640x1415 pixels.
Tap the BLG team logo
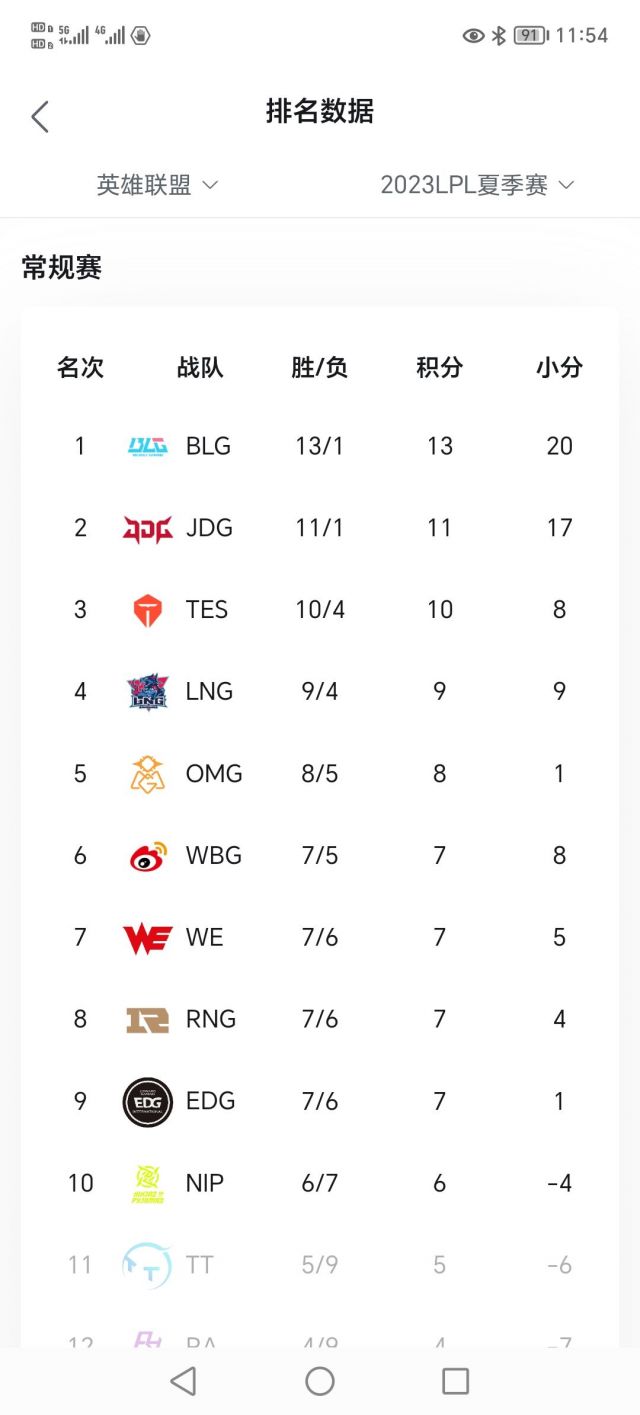[148, 446]
